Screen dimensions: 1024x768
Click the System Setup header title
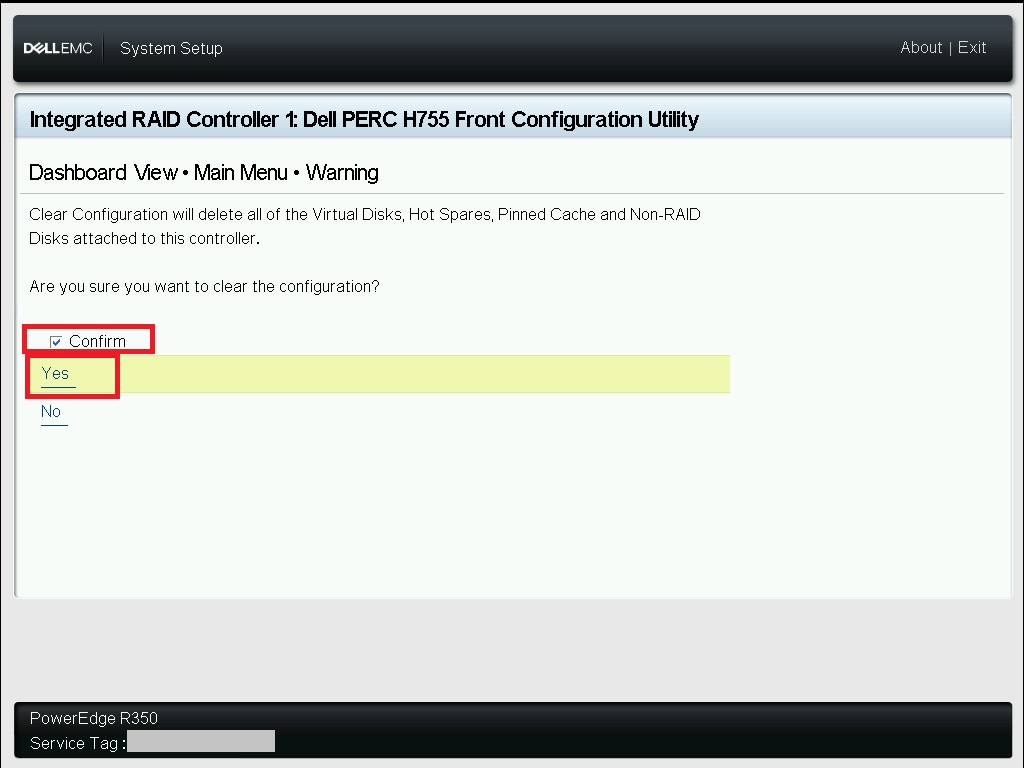(171, 48)
